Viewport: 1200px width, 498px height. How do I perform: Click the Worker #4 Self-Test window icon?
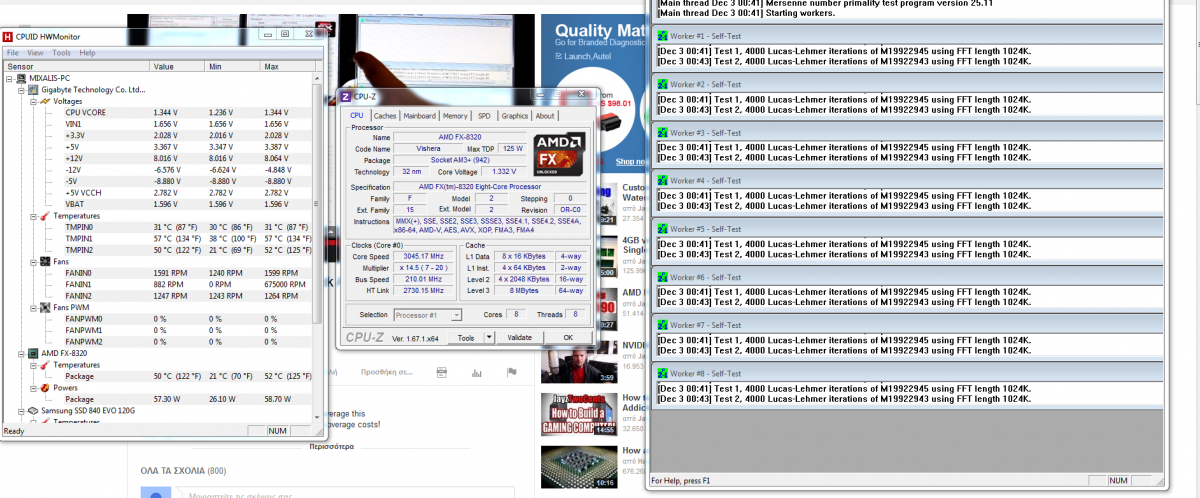click(x=661, y=180)
